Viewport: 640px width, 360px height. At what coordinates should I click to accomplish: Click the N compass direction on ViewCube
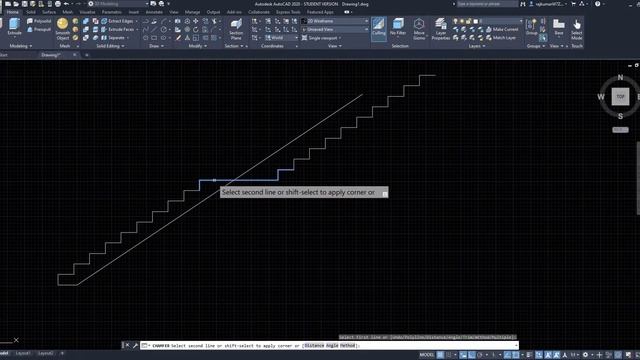(x=620, y=77)
